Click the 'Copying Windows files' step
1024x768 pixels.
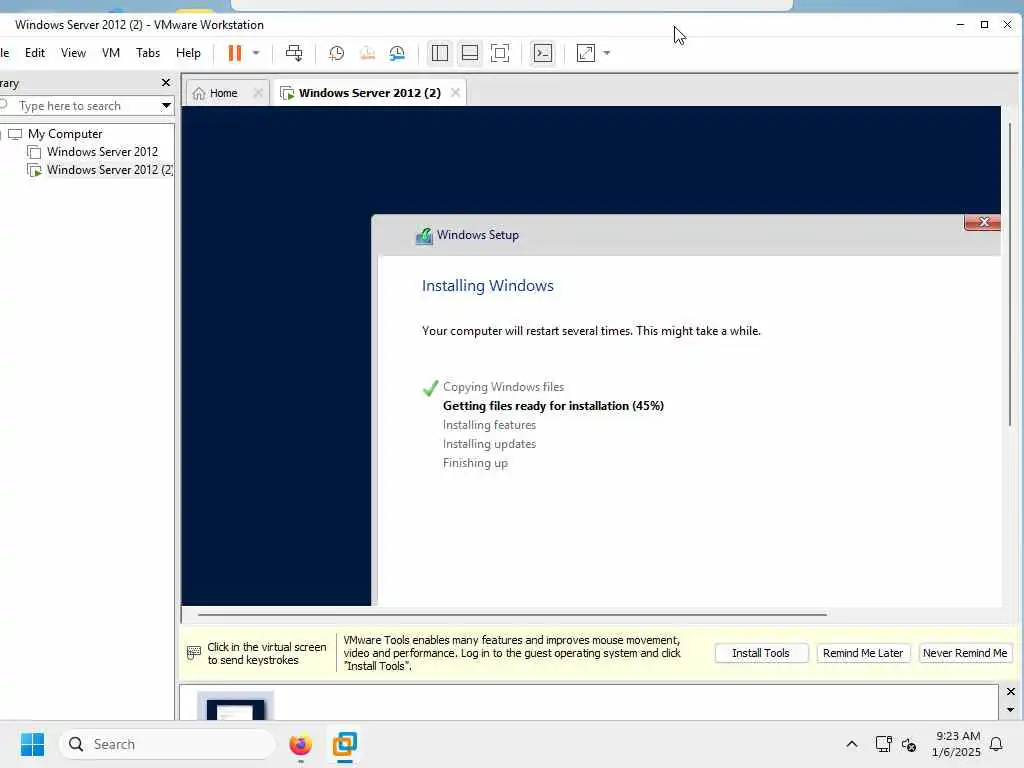tap(504, 387)
